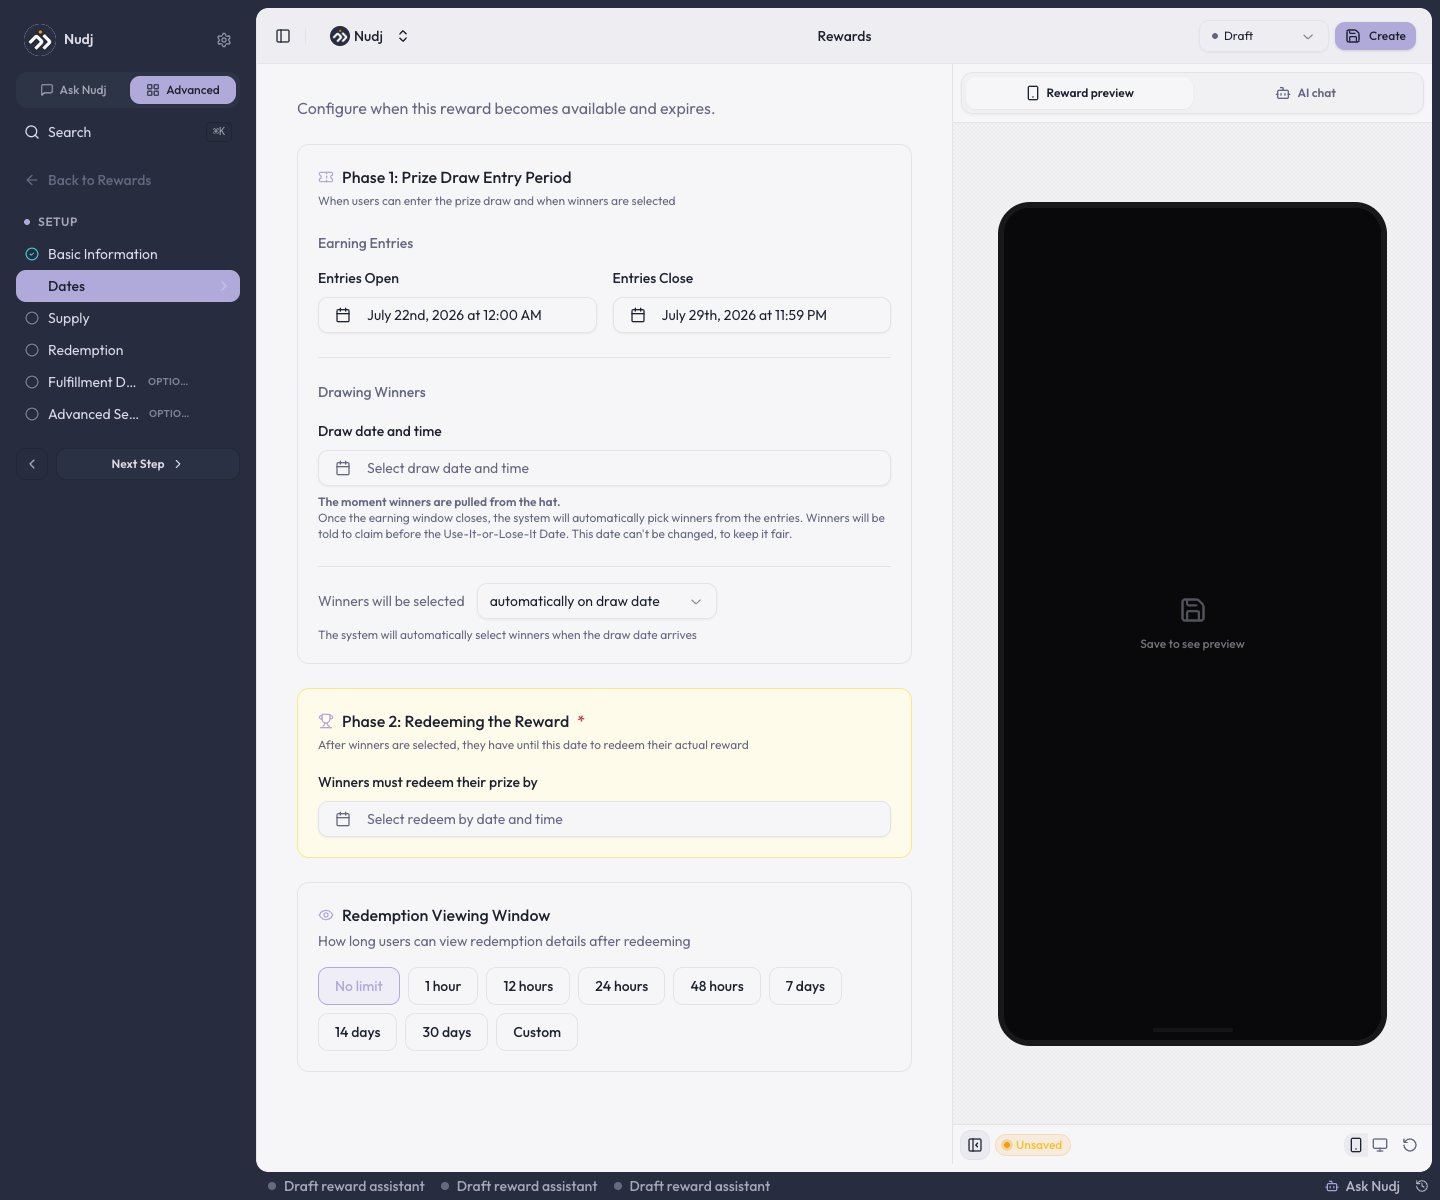Go to Fulfillment Details step
Image resolution: width=1440 pixels, height=1200 pixels.
[x=128, y=382]
